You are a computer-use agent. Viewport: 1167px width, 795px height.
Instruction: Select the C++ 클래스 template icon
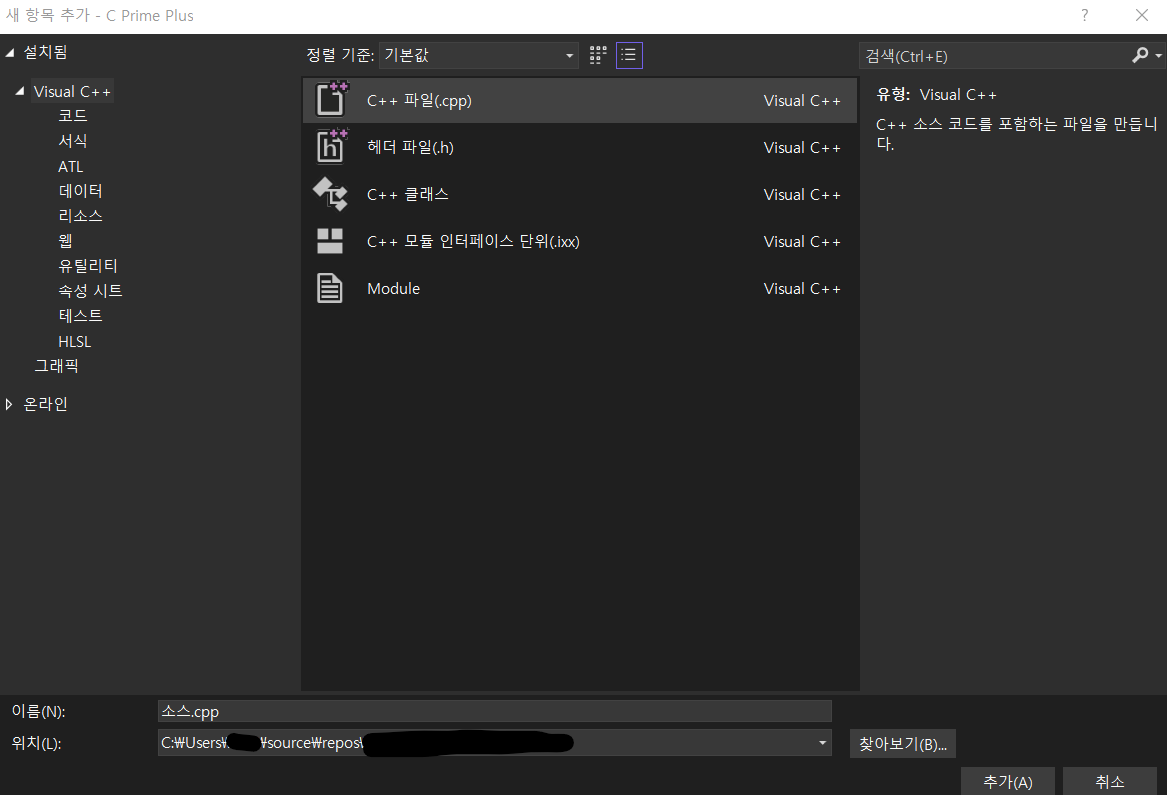tap(330, 194)
